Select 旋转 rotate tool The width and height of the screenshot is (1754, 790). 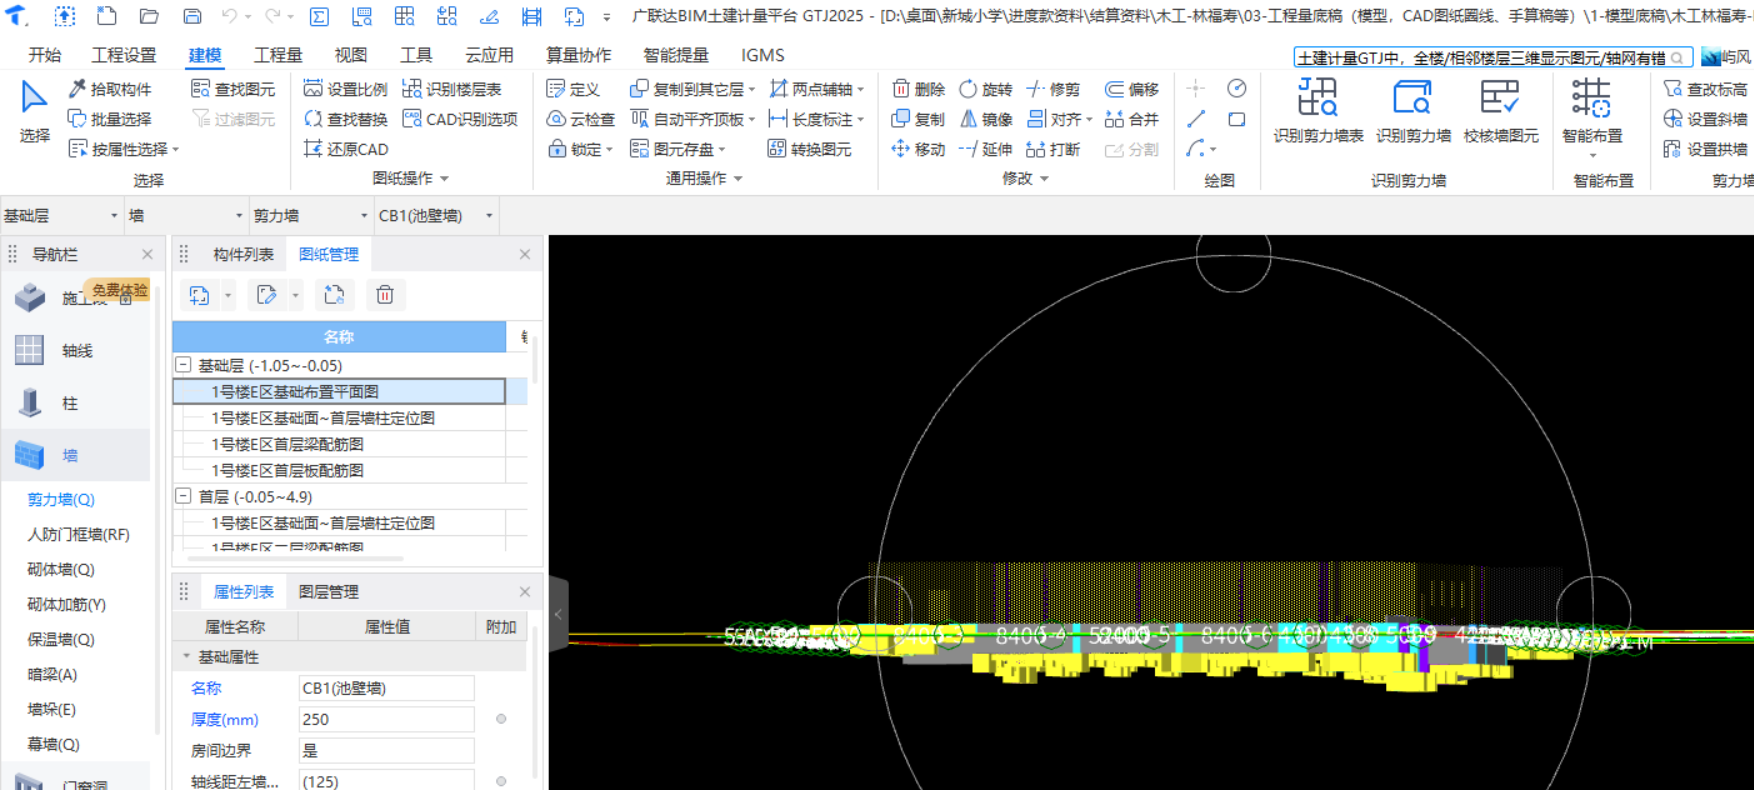[986, 89]
